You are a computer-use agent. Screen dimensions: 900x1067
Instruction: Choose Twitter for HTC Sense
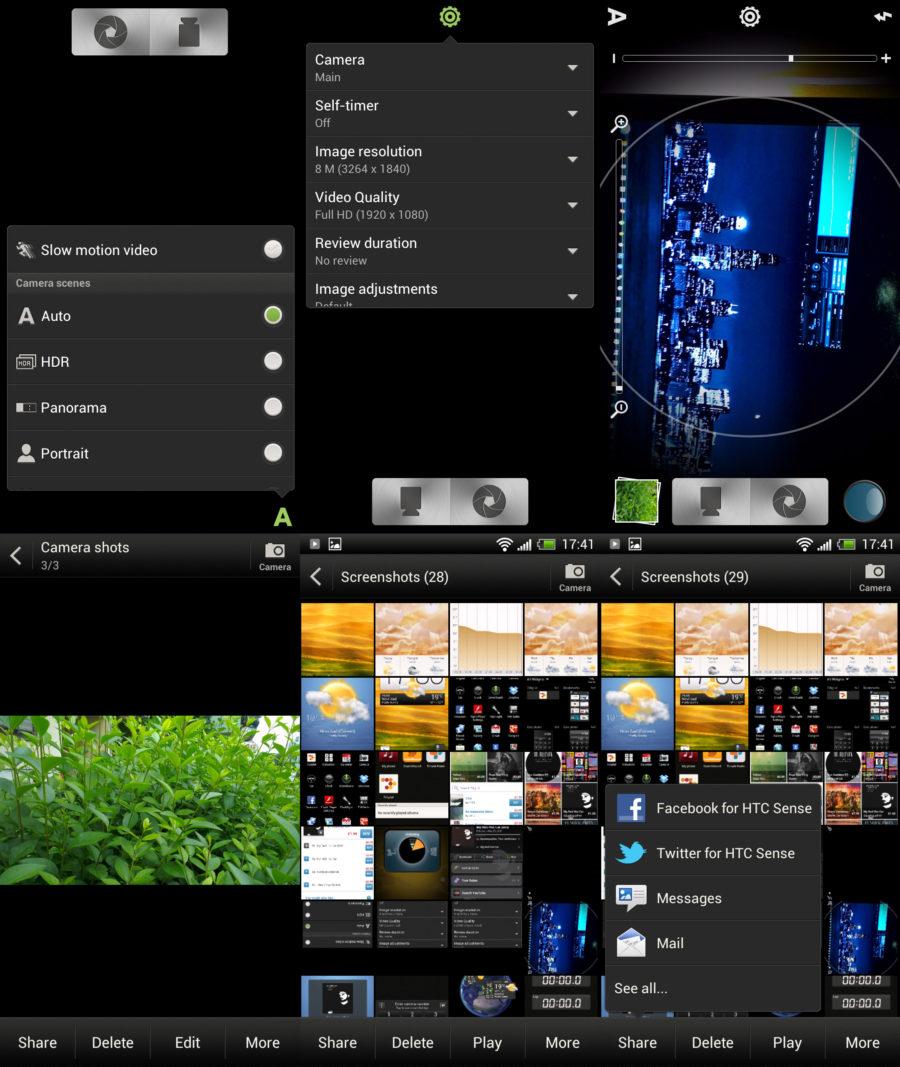tap(713, 853)
